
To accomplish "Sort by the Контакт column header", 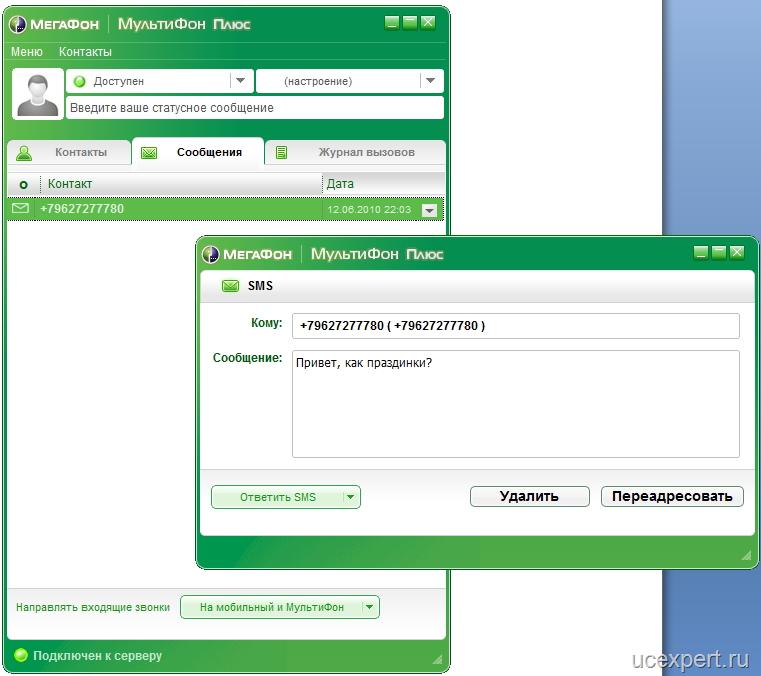I will pos(181,184).
